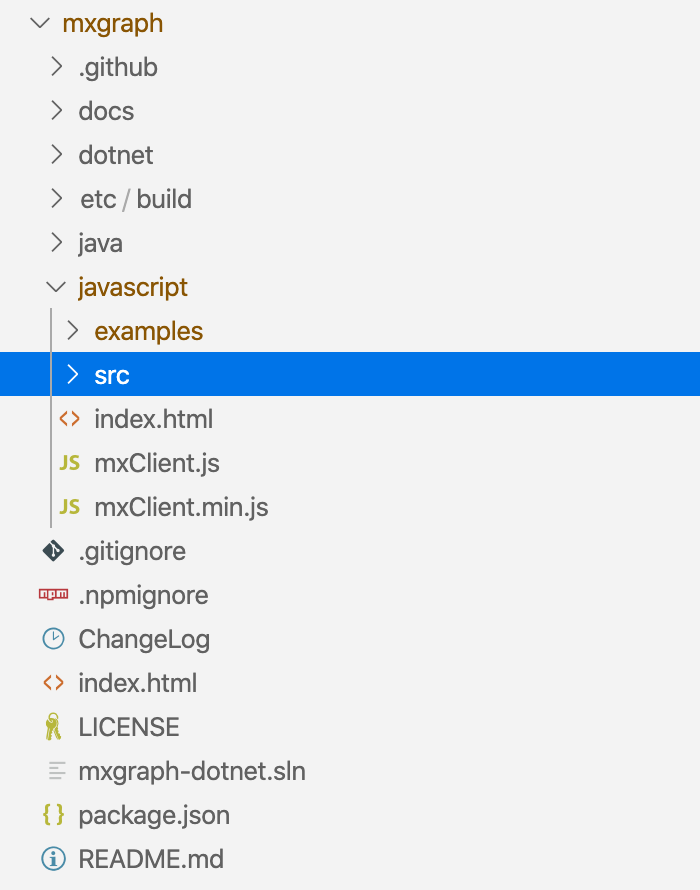Click the npm icon beside .npmignore
Screen dimensions: 700x890
[52, 595]
